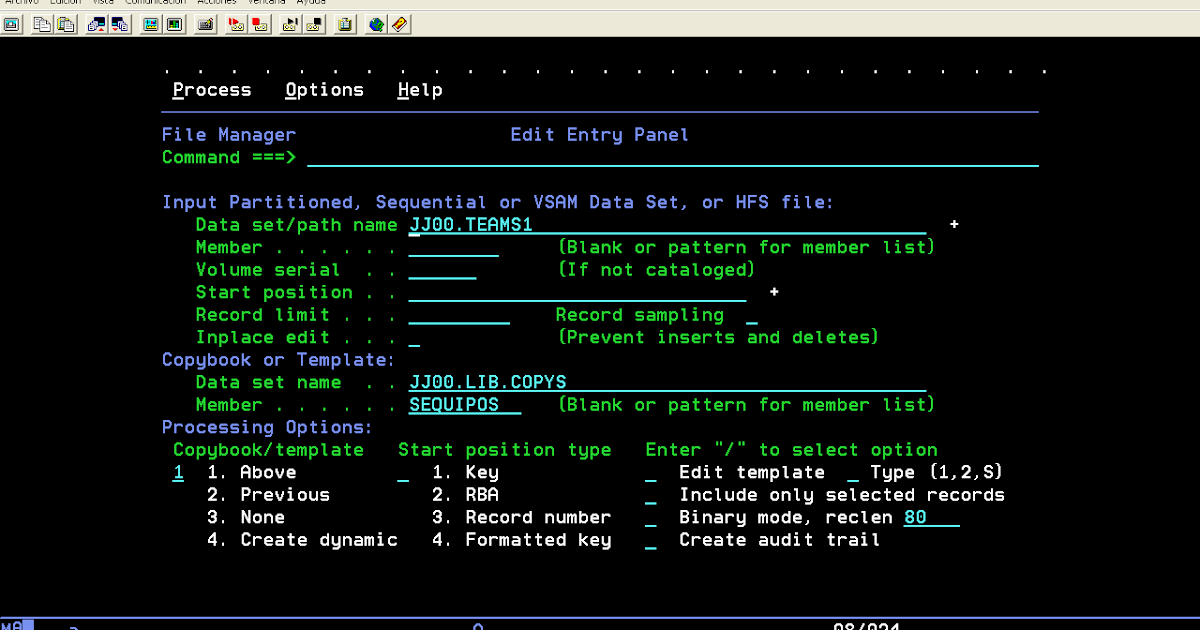Click the '(If not cataloged)' hint text
The width and height of the screenshot is (1200, 630).
(656, 270)
